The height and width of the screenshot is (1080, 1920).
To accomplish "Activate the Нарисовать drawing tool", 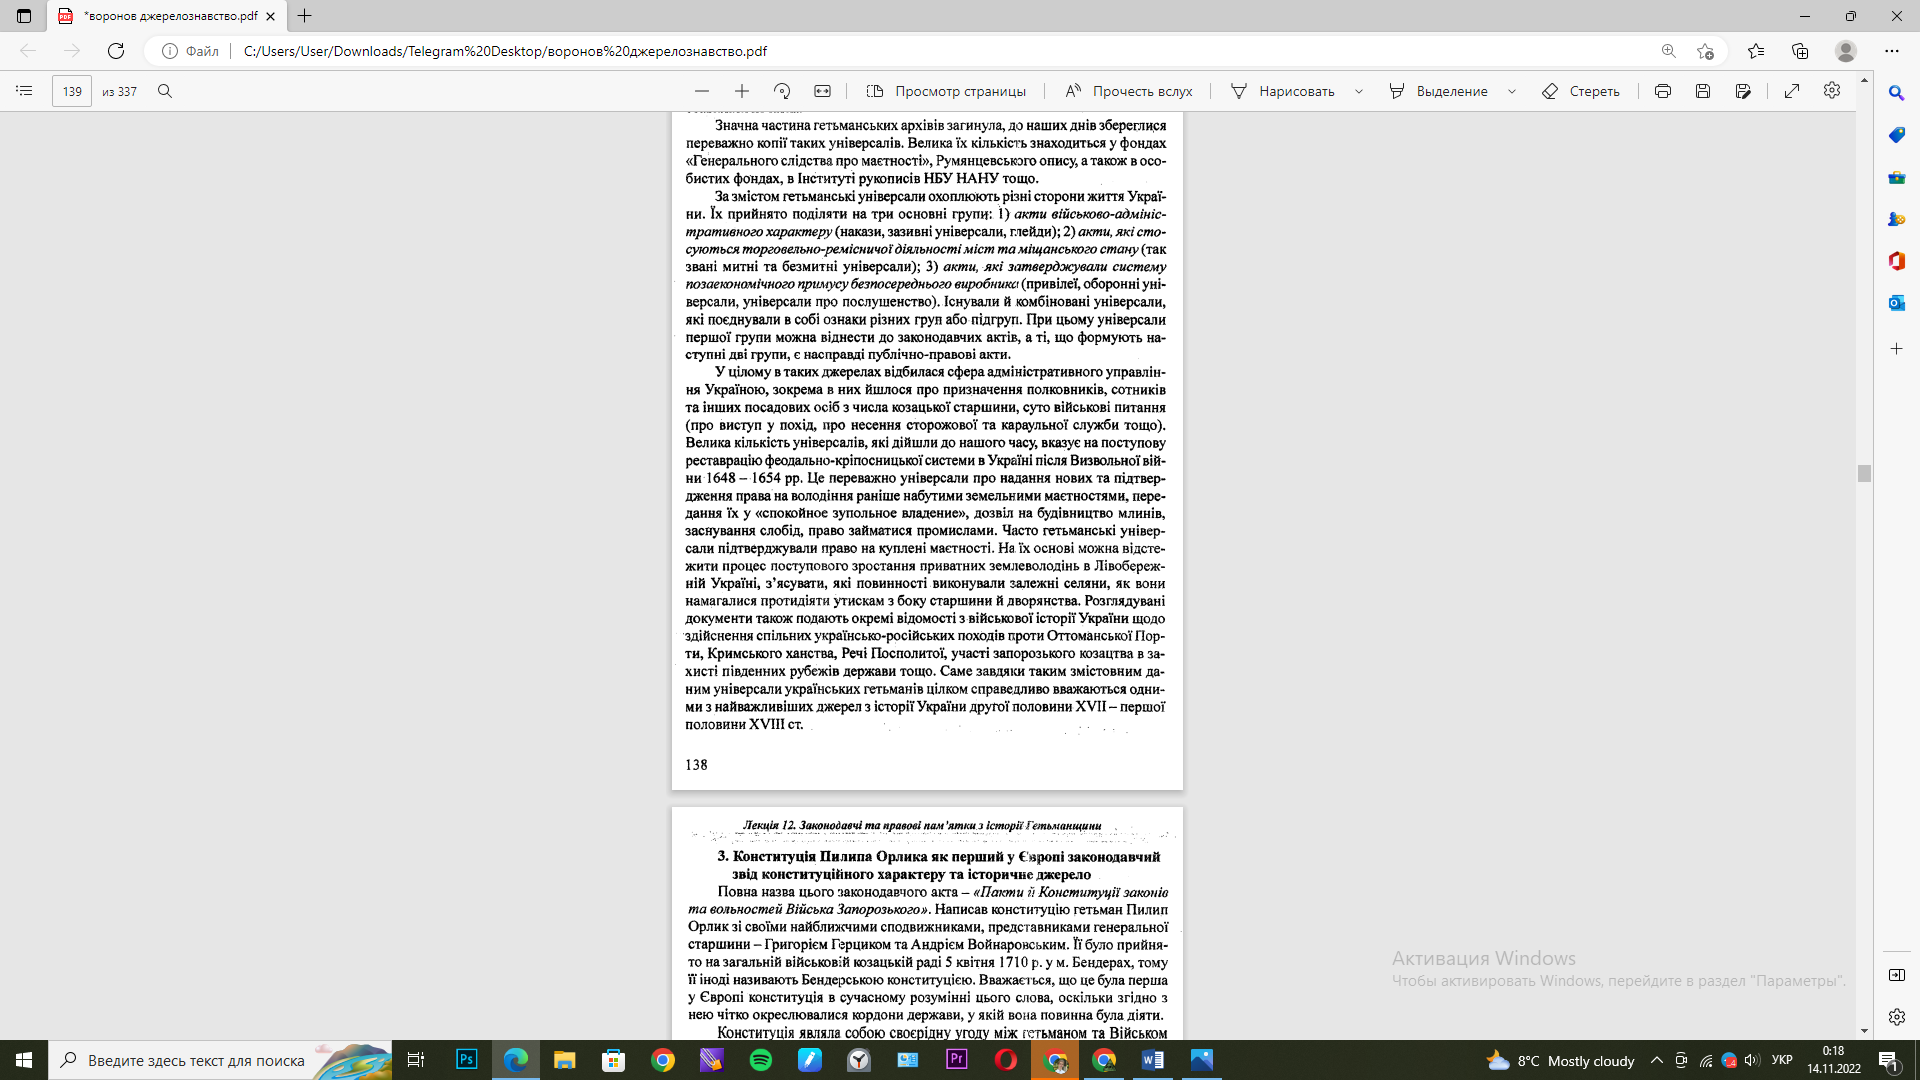I will point(1283,91).
